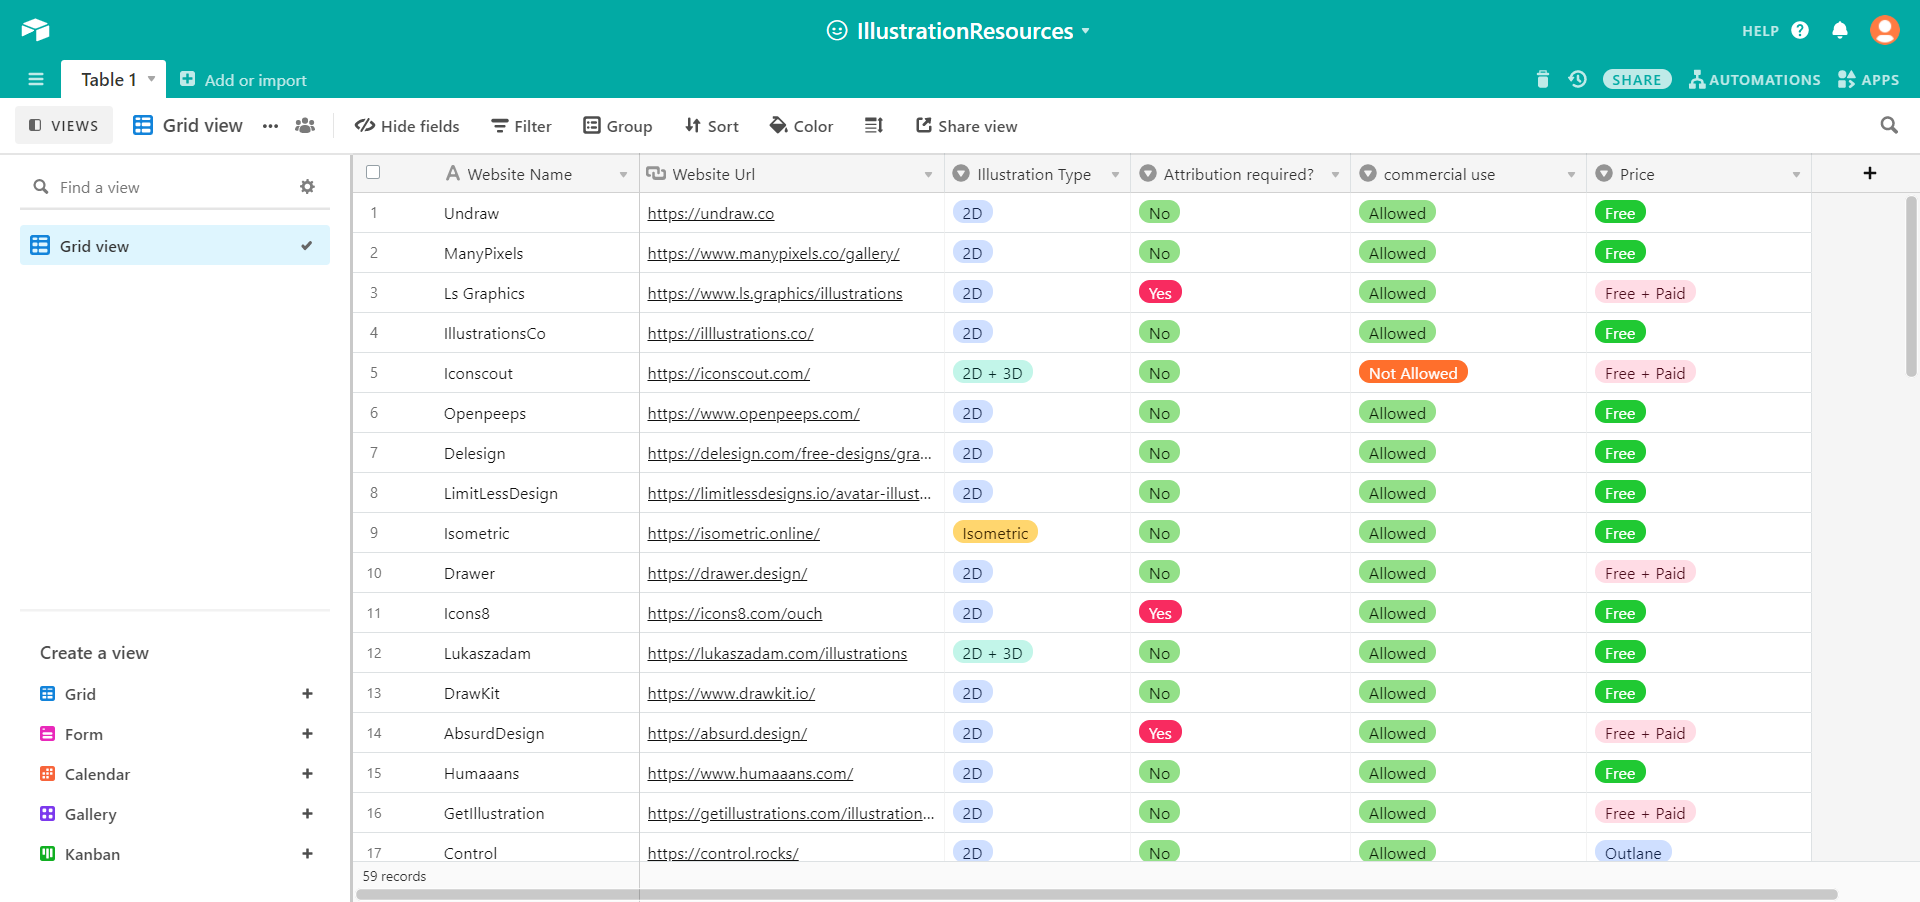Open the three-dot view options menu

(270, 125)
